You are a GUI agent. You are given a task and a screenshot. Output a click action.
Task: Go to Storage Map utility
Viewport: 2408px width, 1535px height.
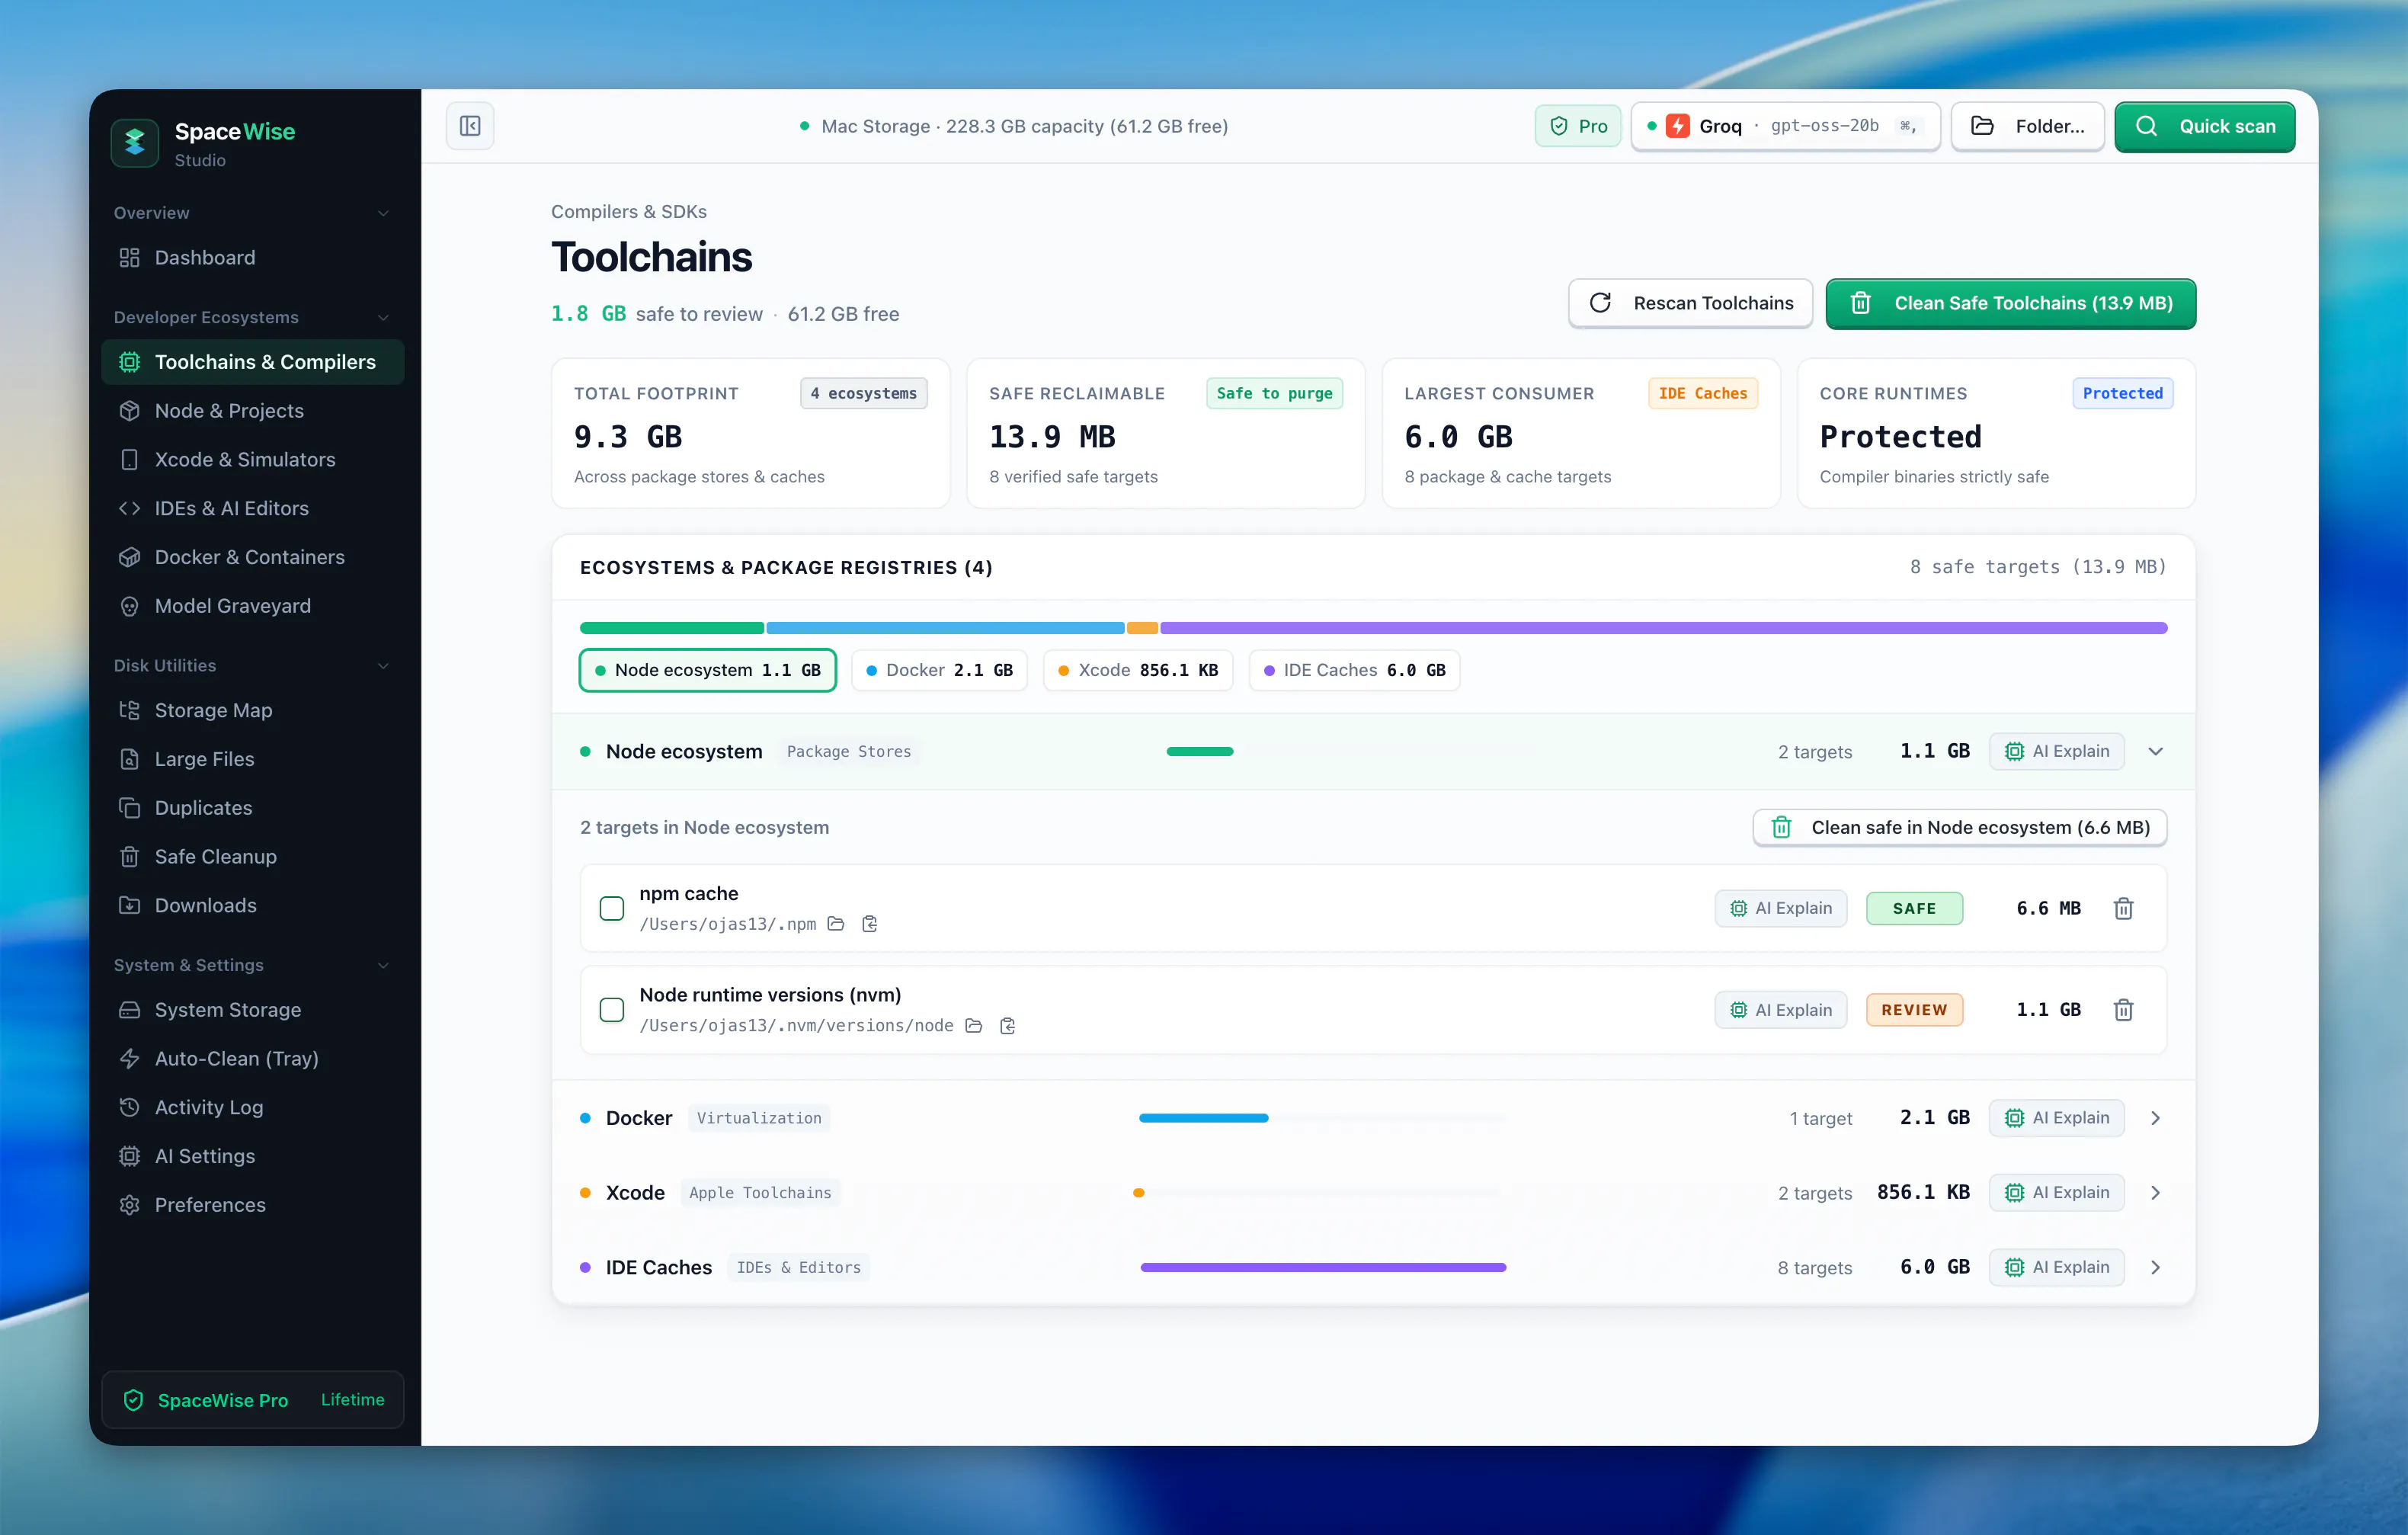pyautogui.click(x=252, y=710)
